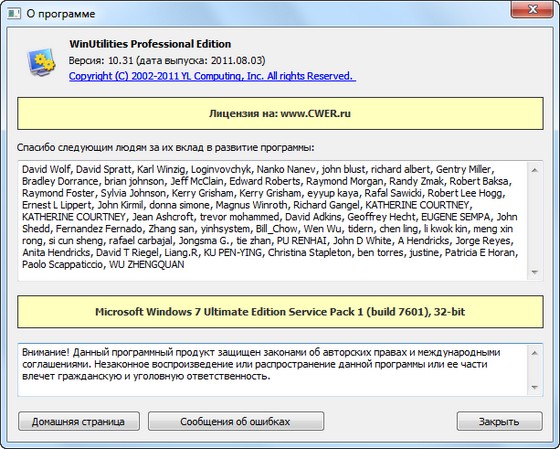Click the О программе window title
Image resolution: width=560 pixels, height=449 pixels.
pos(61,14)
